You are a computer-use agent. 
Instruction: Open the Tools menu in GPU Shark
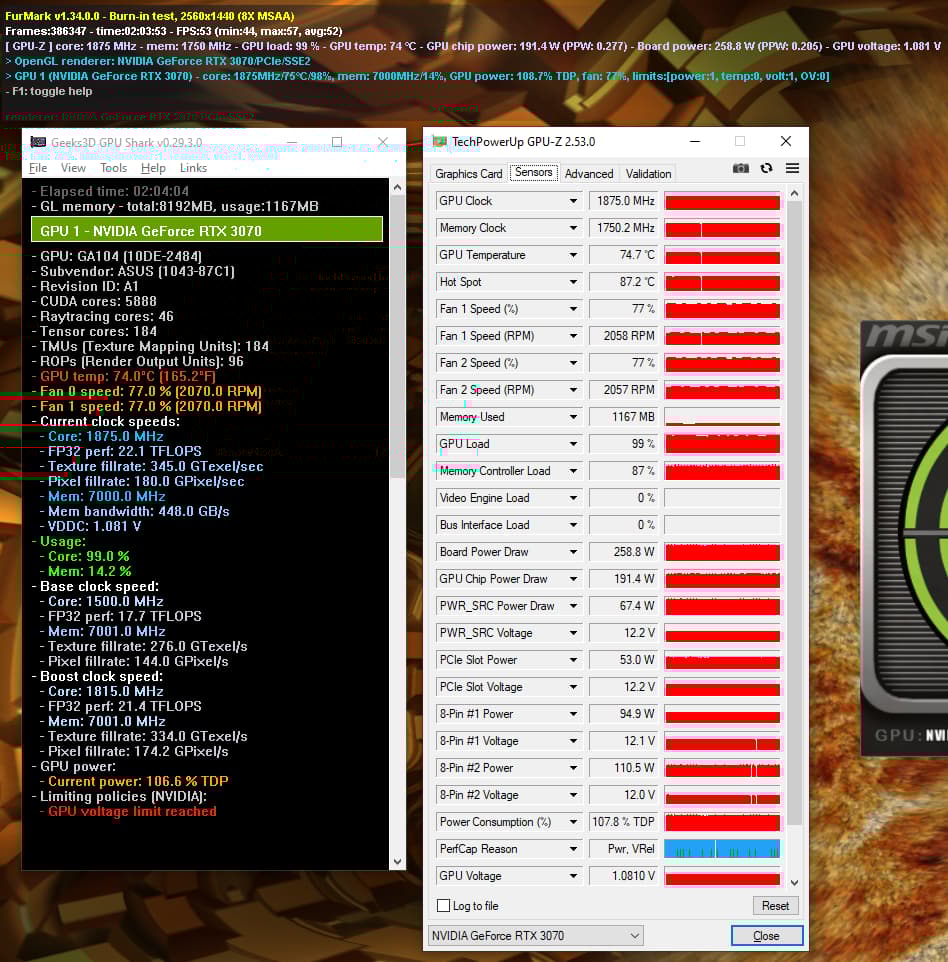[x=113, y=168]
